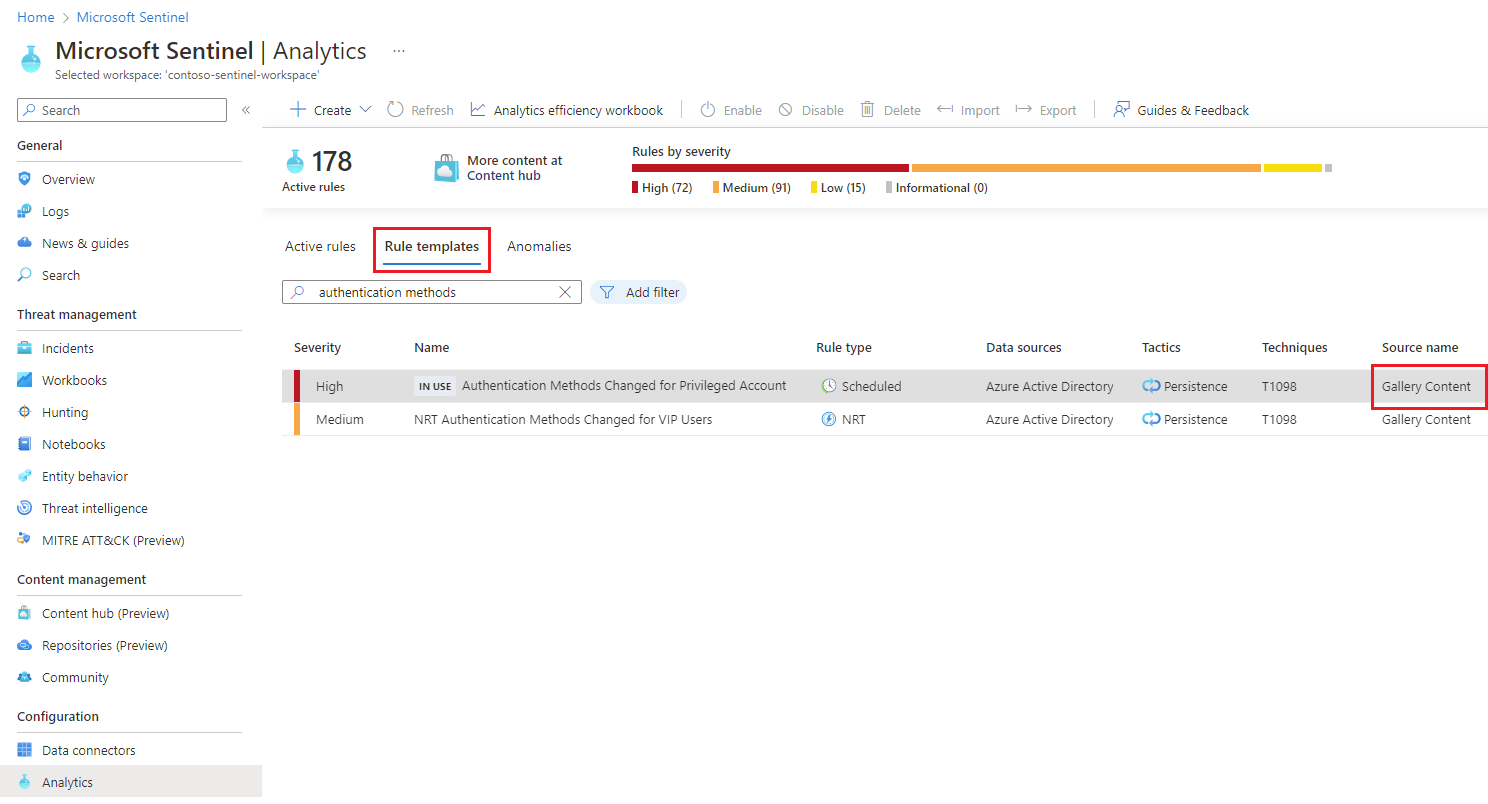
Task: Open the Analytics flask icon in sidebar
Action: coord(25,782)
